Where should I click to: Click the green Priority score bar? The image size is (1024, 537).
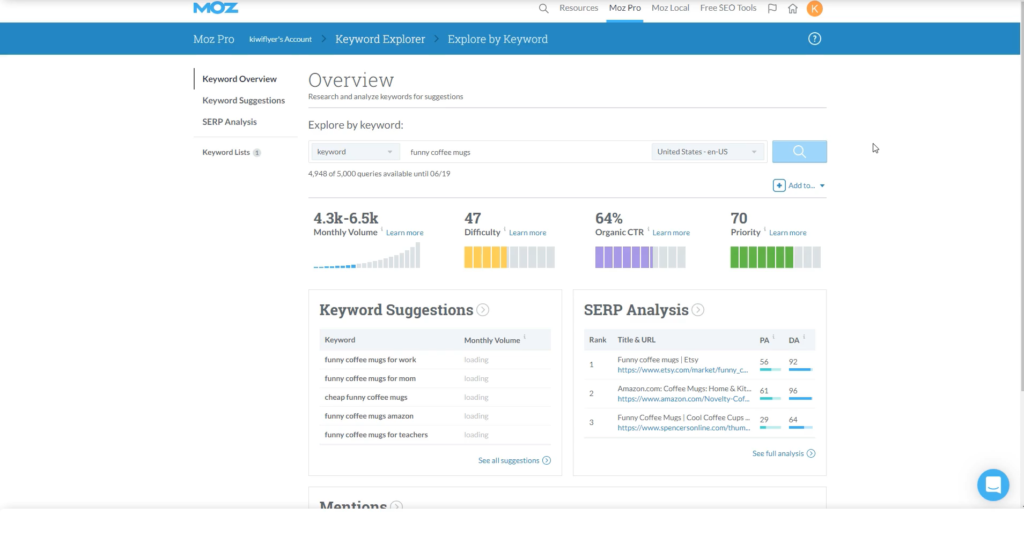tap(775, 257)
